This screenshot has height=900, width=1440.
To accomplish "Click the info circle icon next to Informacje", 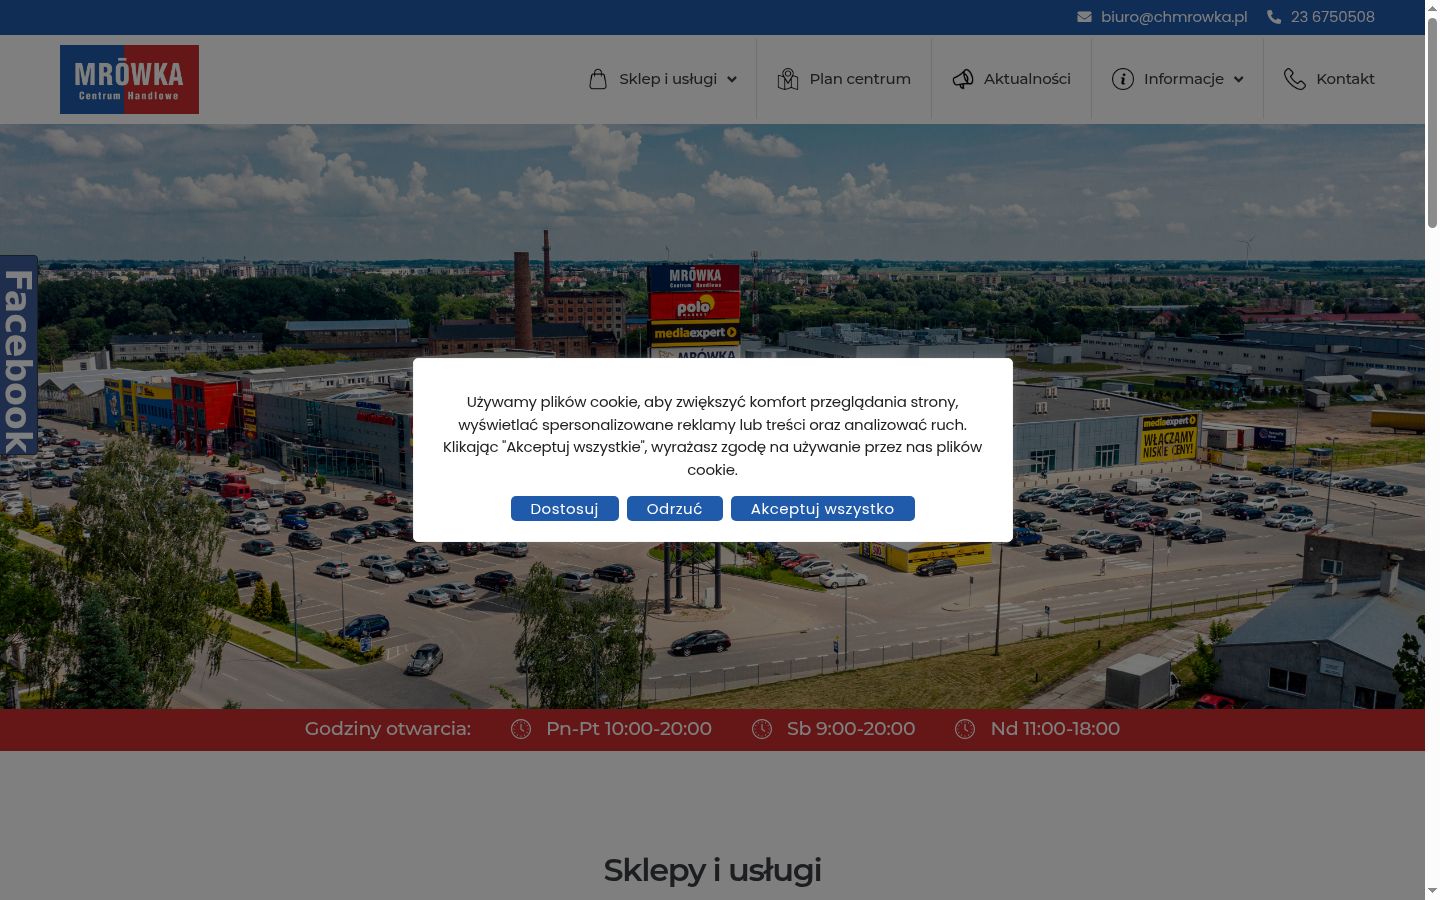I will coord(1123,79).
